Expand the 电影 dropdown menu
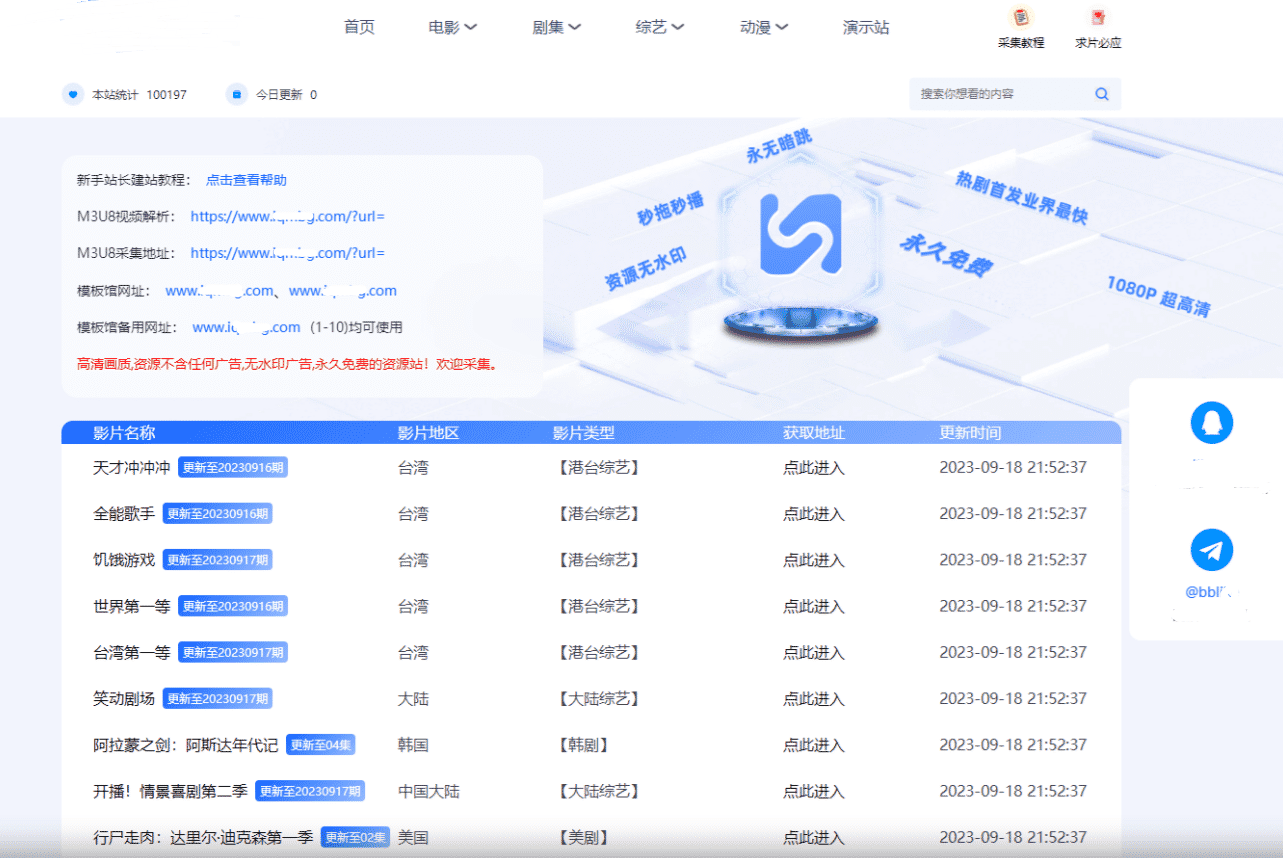Screen dimensions: 1283x858 pos(452,27)
